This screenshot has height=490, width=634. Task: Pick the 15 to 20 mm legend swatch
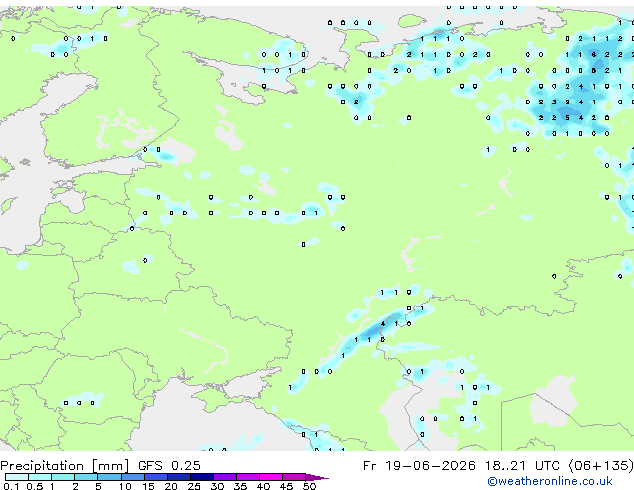pos(156,477)
